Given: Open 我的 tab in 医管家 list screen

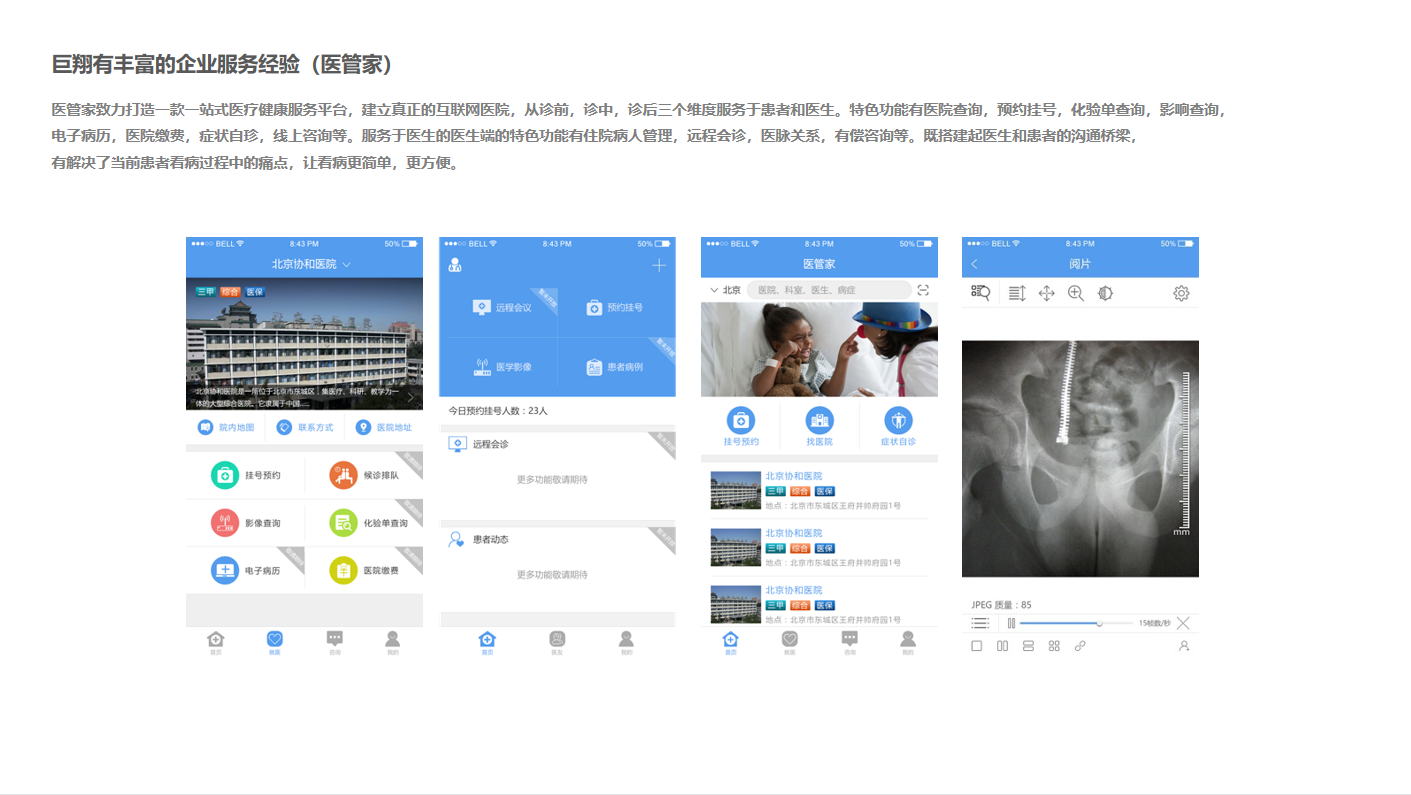Looking at the screenshot, I should (907, 641).
